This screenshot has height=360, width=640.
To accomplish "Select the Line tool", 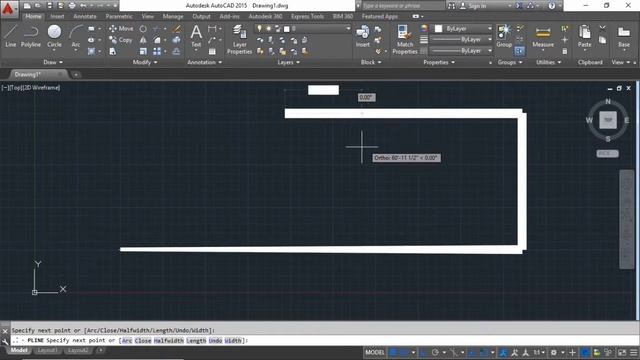I will pyautogui.click(x=11, y=36).
